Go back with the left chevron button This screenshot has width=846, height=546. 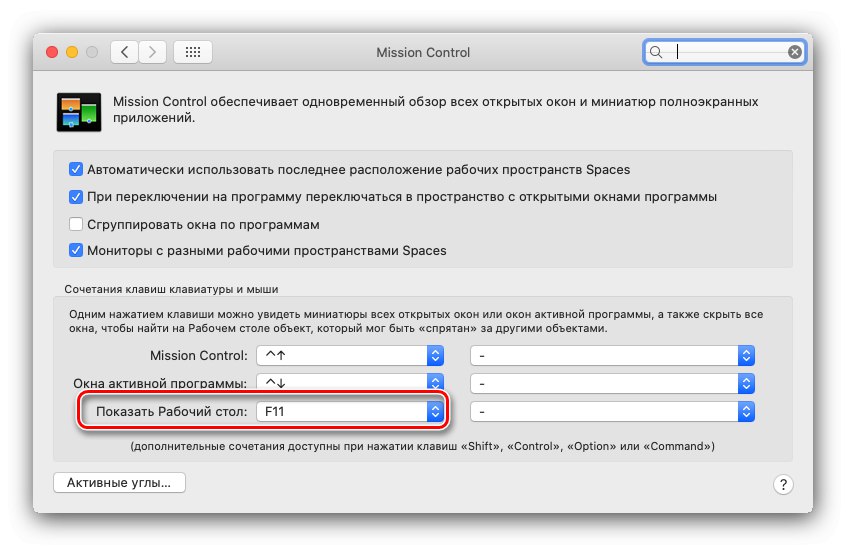[125, 52]
